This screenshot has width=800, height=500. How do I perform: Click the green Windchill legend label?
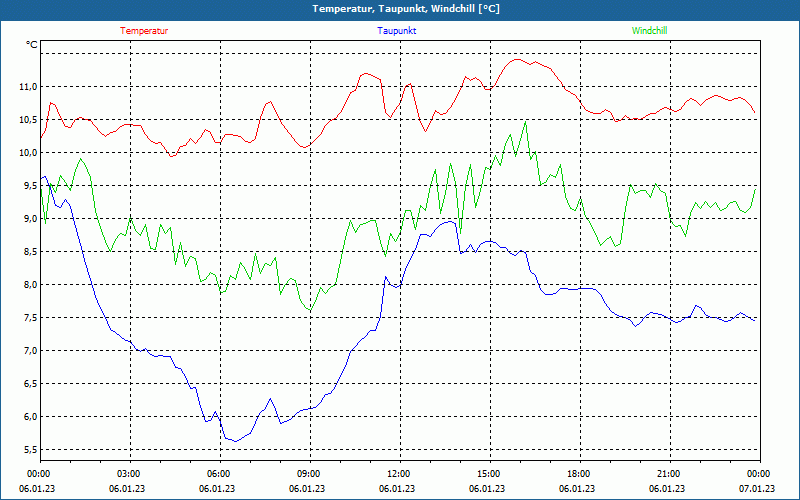pyautogui.click(x=649, y=31)
